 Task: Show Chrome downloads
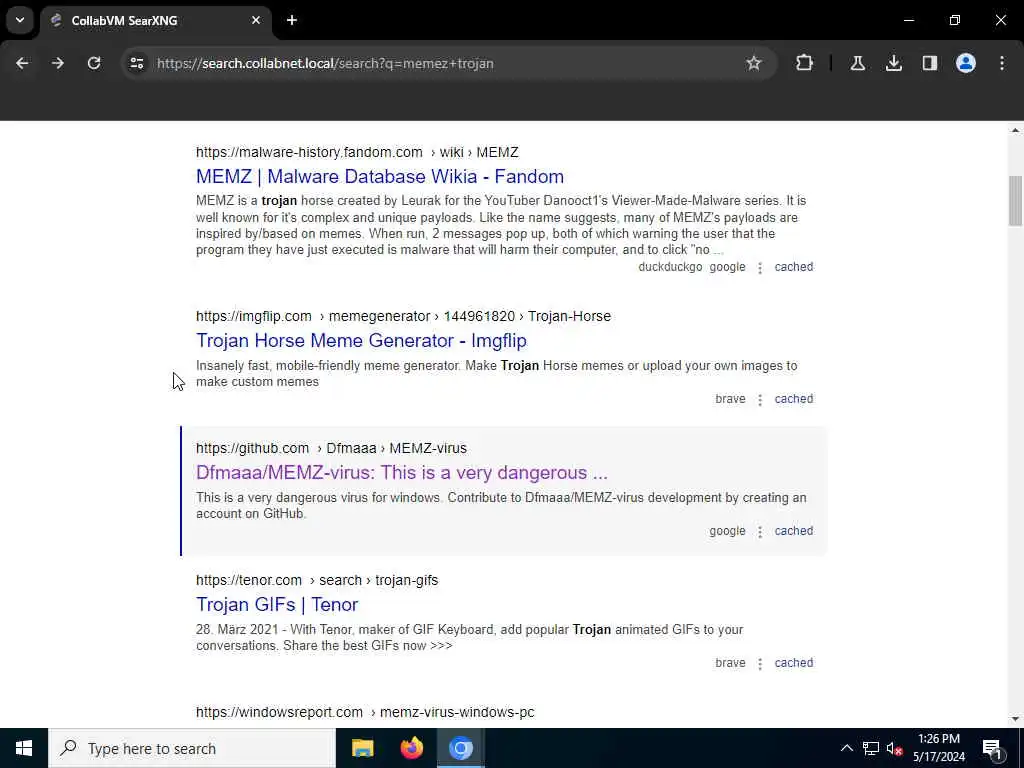coord(893,63)
